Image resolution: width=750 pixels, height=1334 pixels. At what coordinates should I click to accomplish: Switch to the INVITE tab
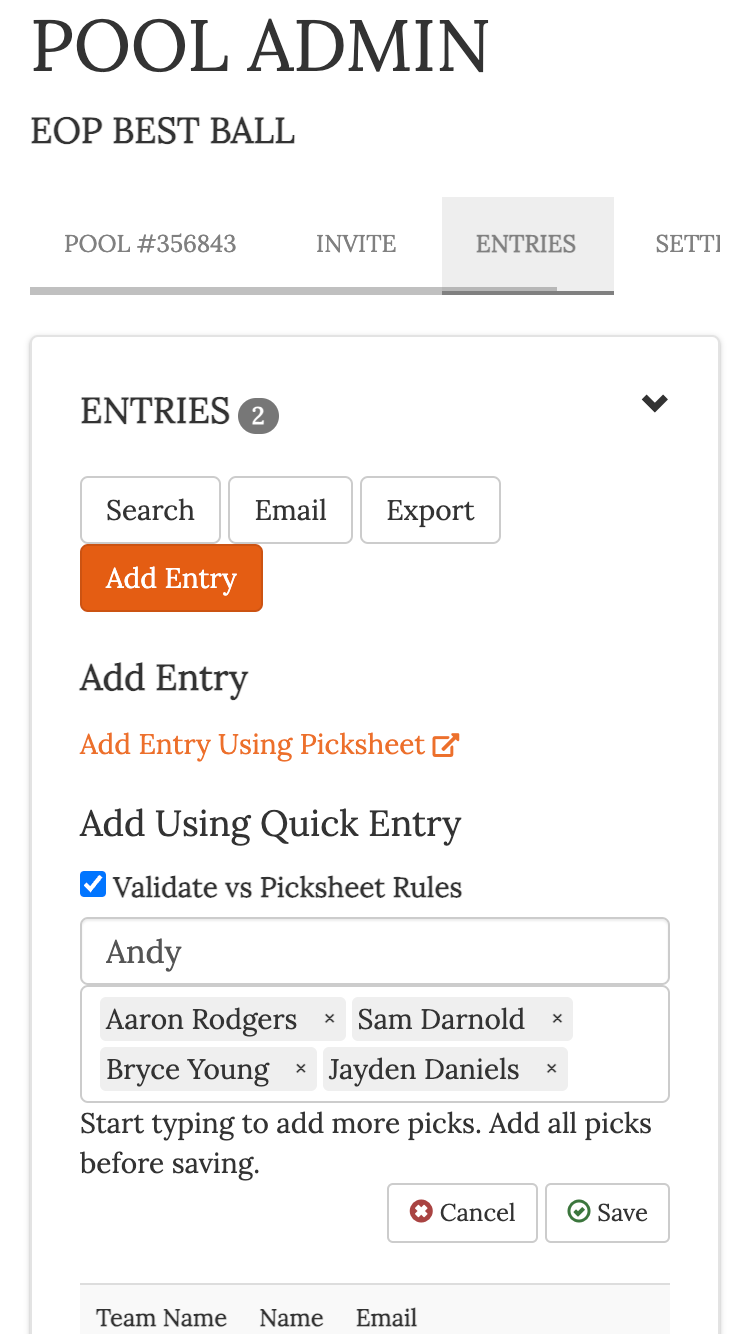[356, 244]
